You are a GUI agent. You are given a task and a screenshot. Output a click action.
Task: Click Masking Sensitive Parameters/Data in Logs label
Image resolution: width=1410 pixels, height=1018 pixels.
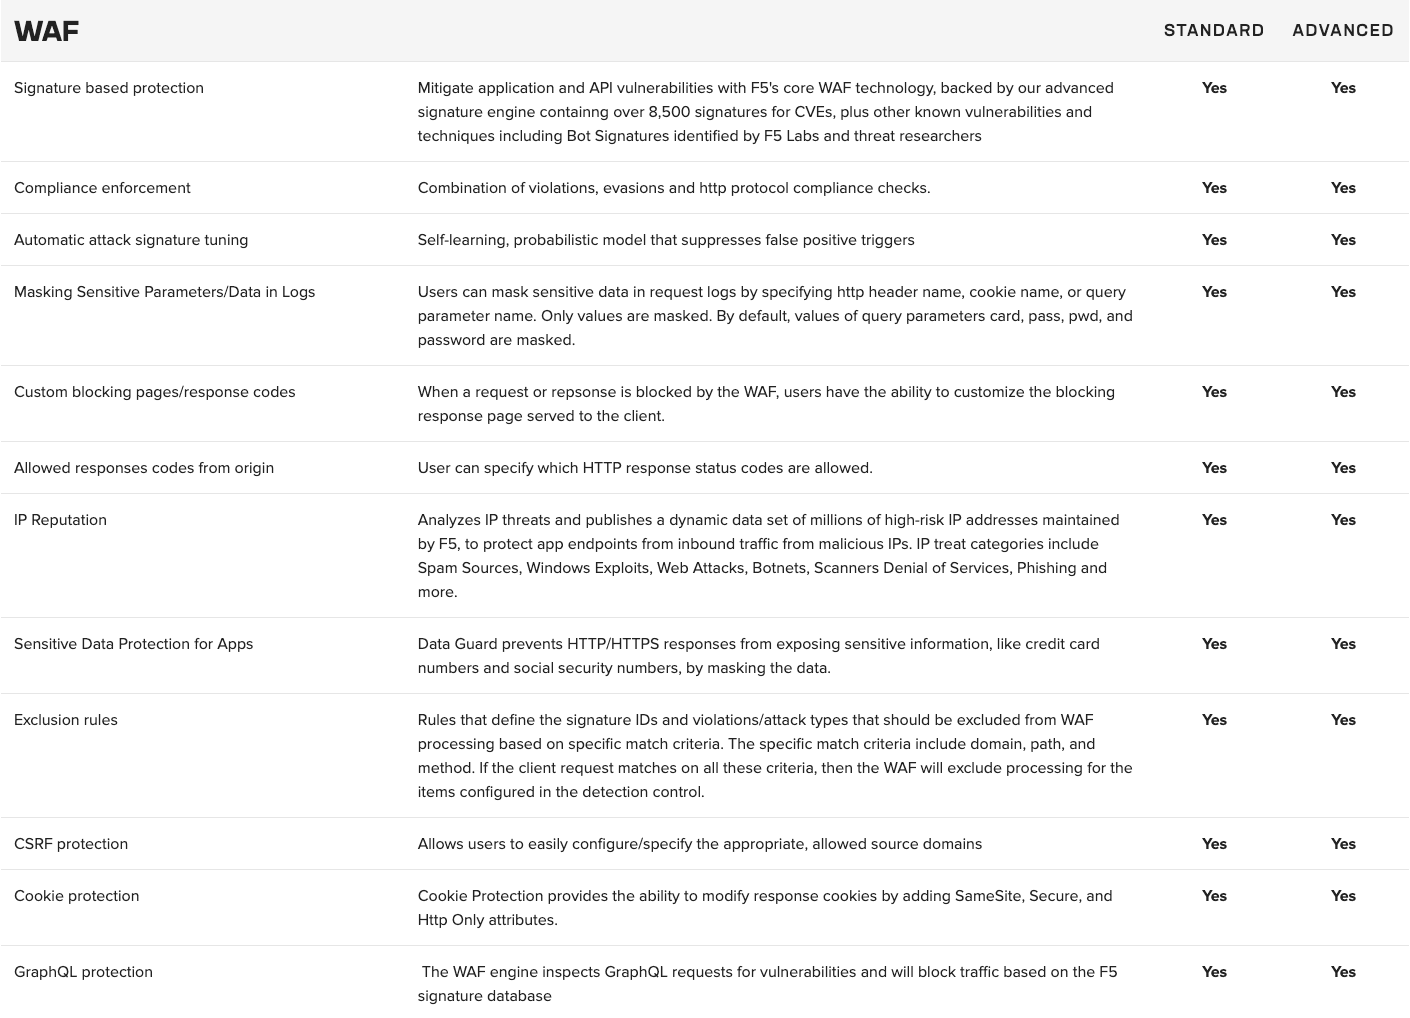click(x=164, y=292)
